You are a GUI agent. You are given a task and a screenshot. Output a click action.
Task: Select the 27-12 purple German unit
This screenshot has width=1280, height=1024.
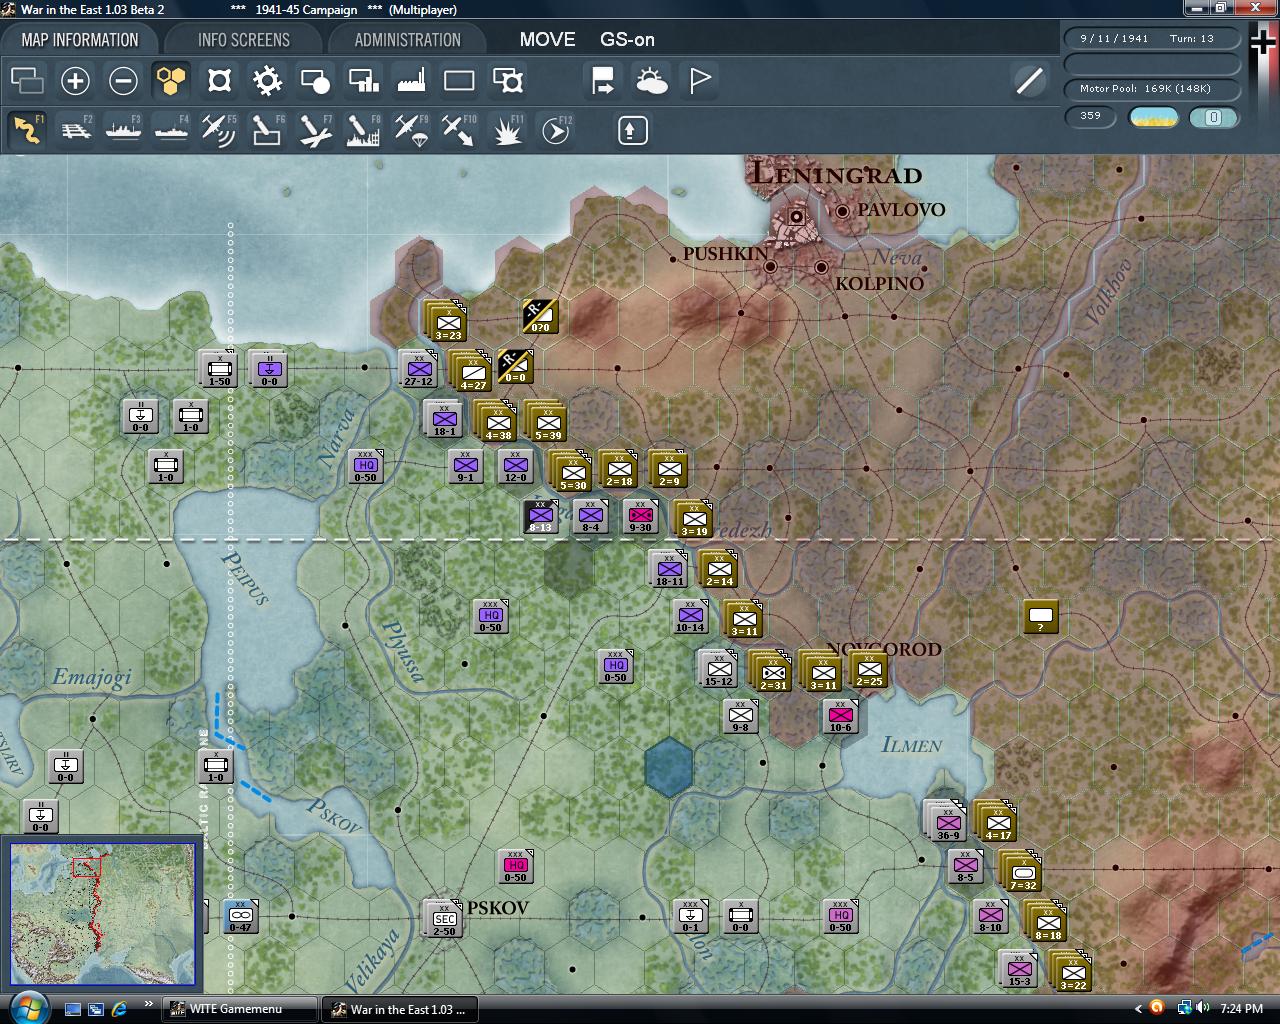(419, 368)
